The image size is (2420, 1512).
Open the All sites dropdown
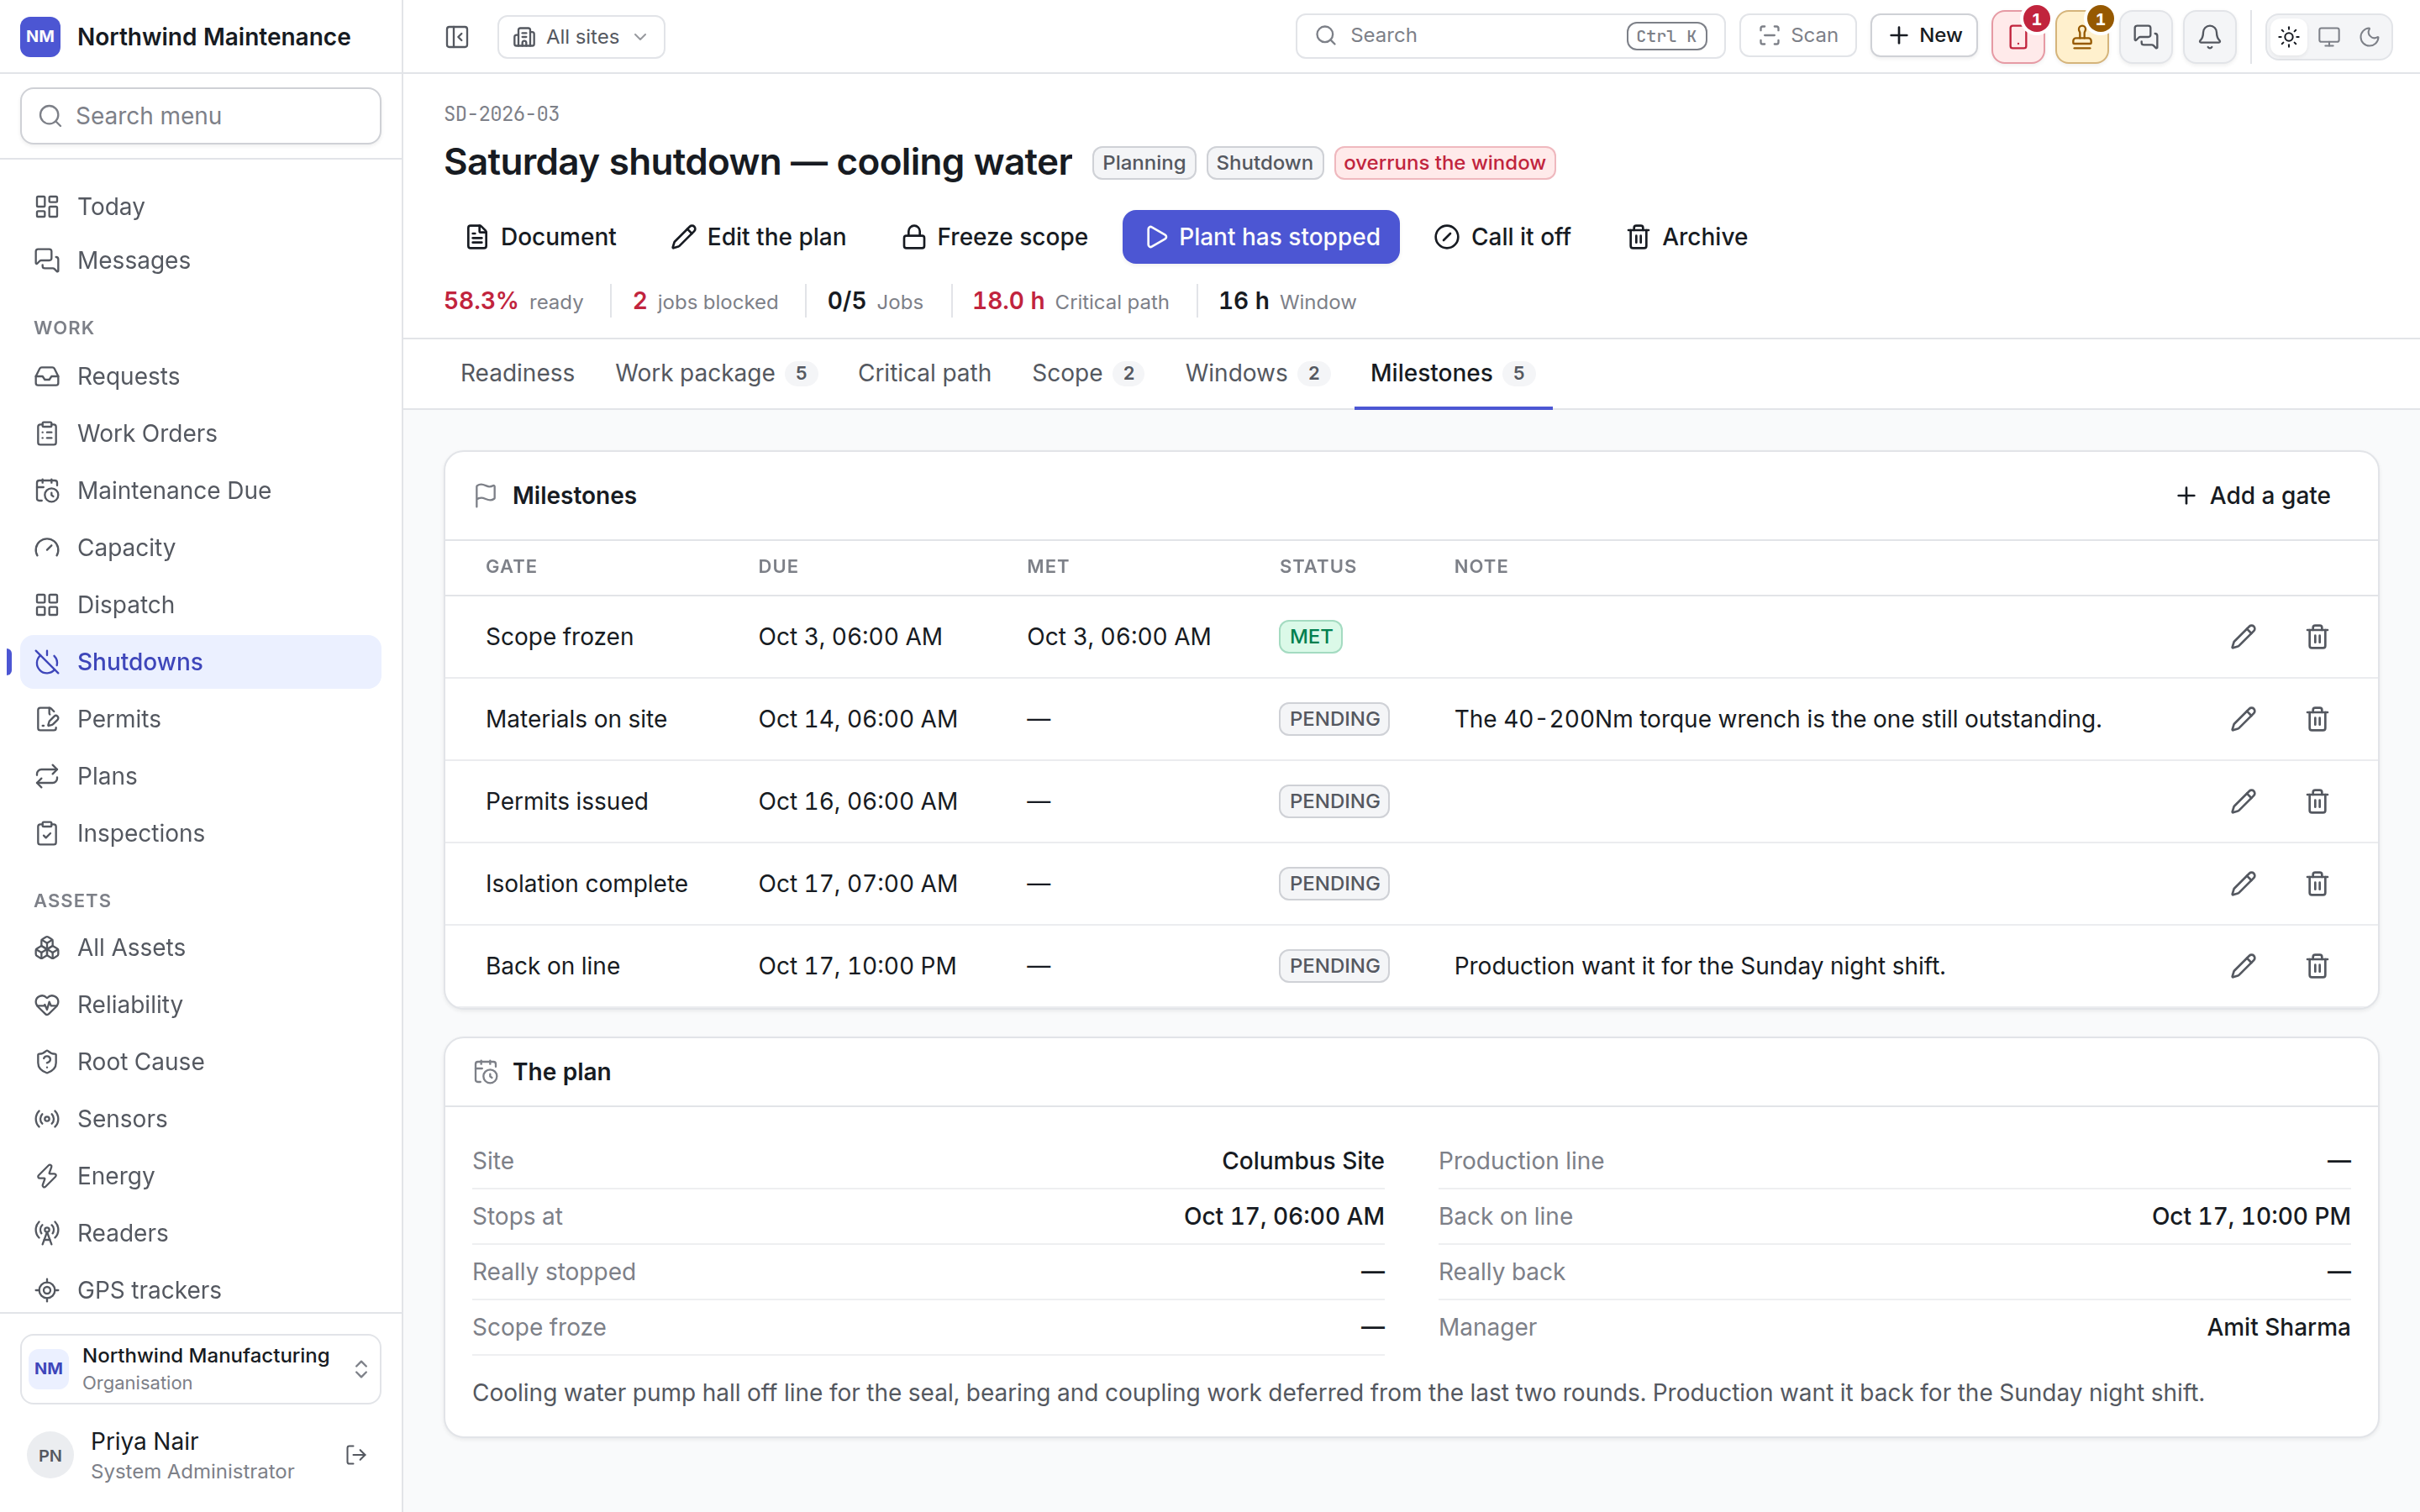point(581,37)
